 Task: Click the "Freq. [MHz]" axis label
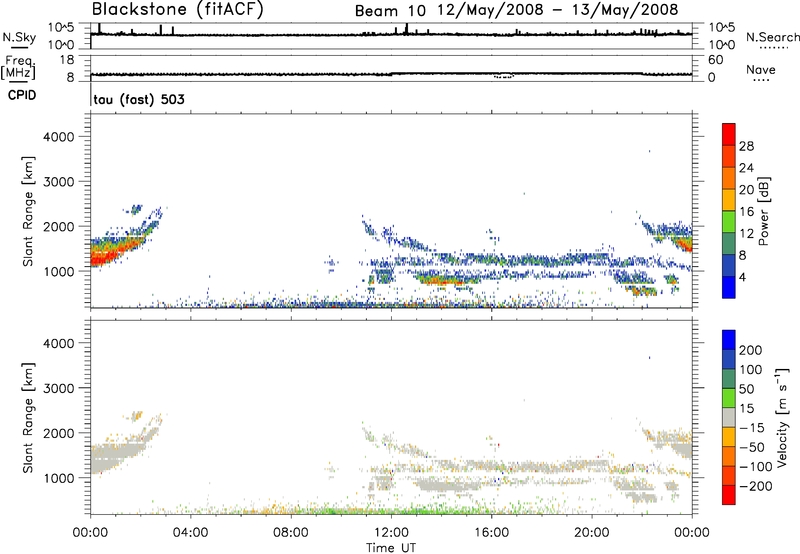pyautogui.click(x=18, y=67)
